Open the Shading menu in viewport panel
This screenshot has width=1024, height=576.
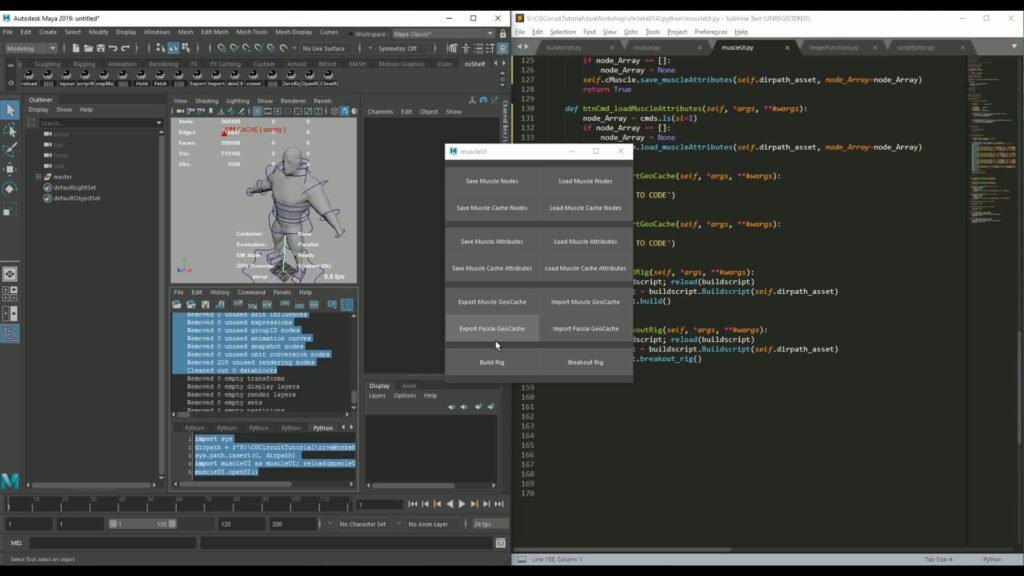206,101
